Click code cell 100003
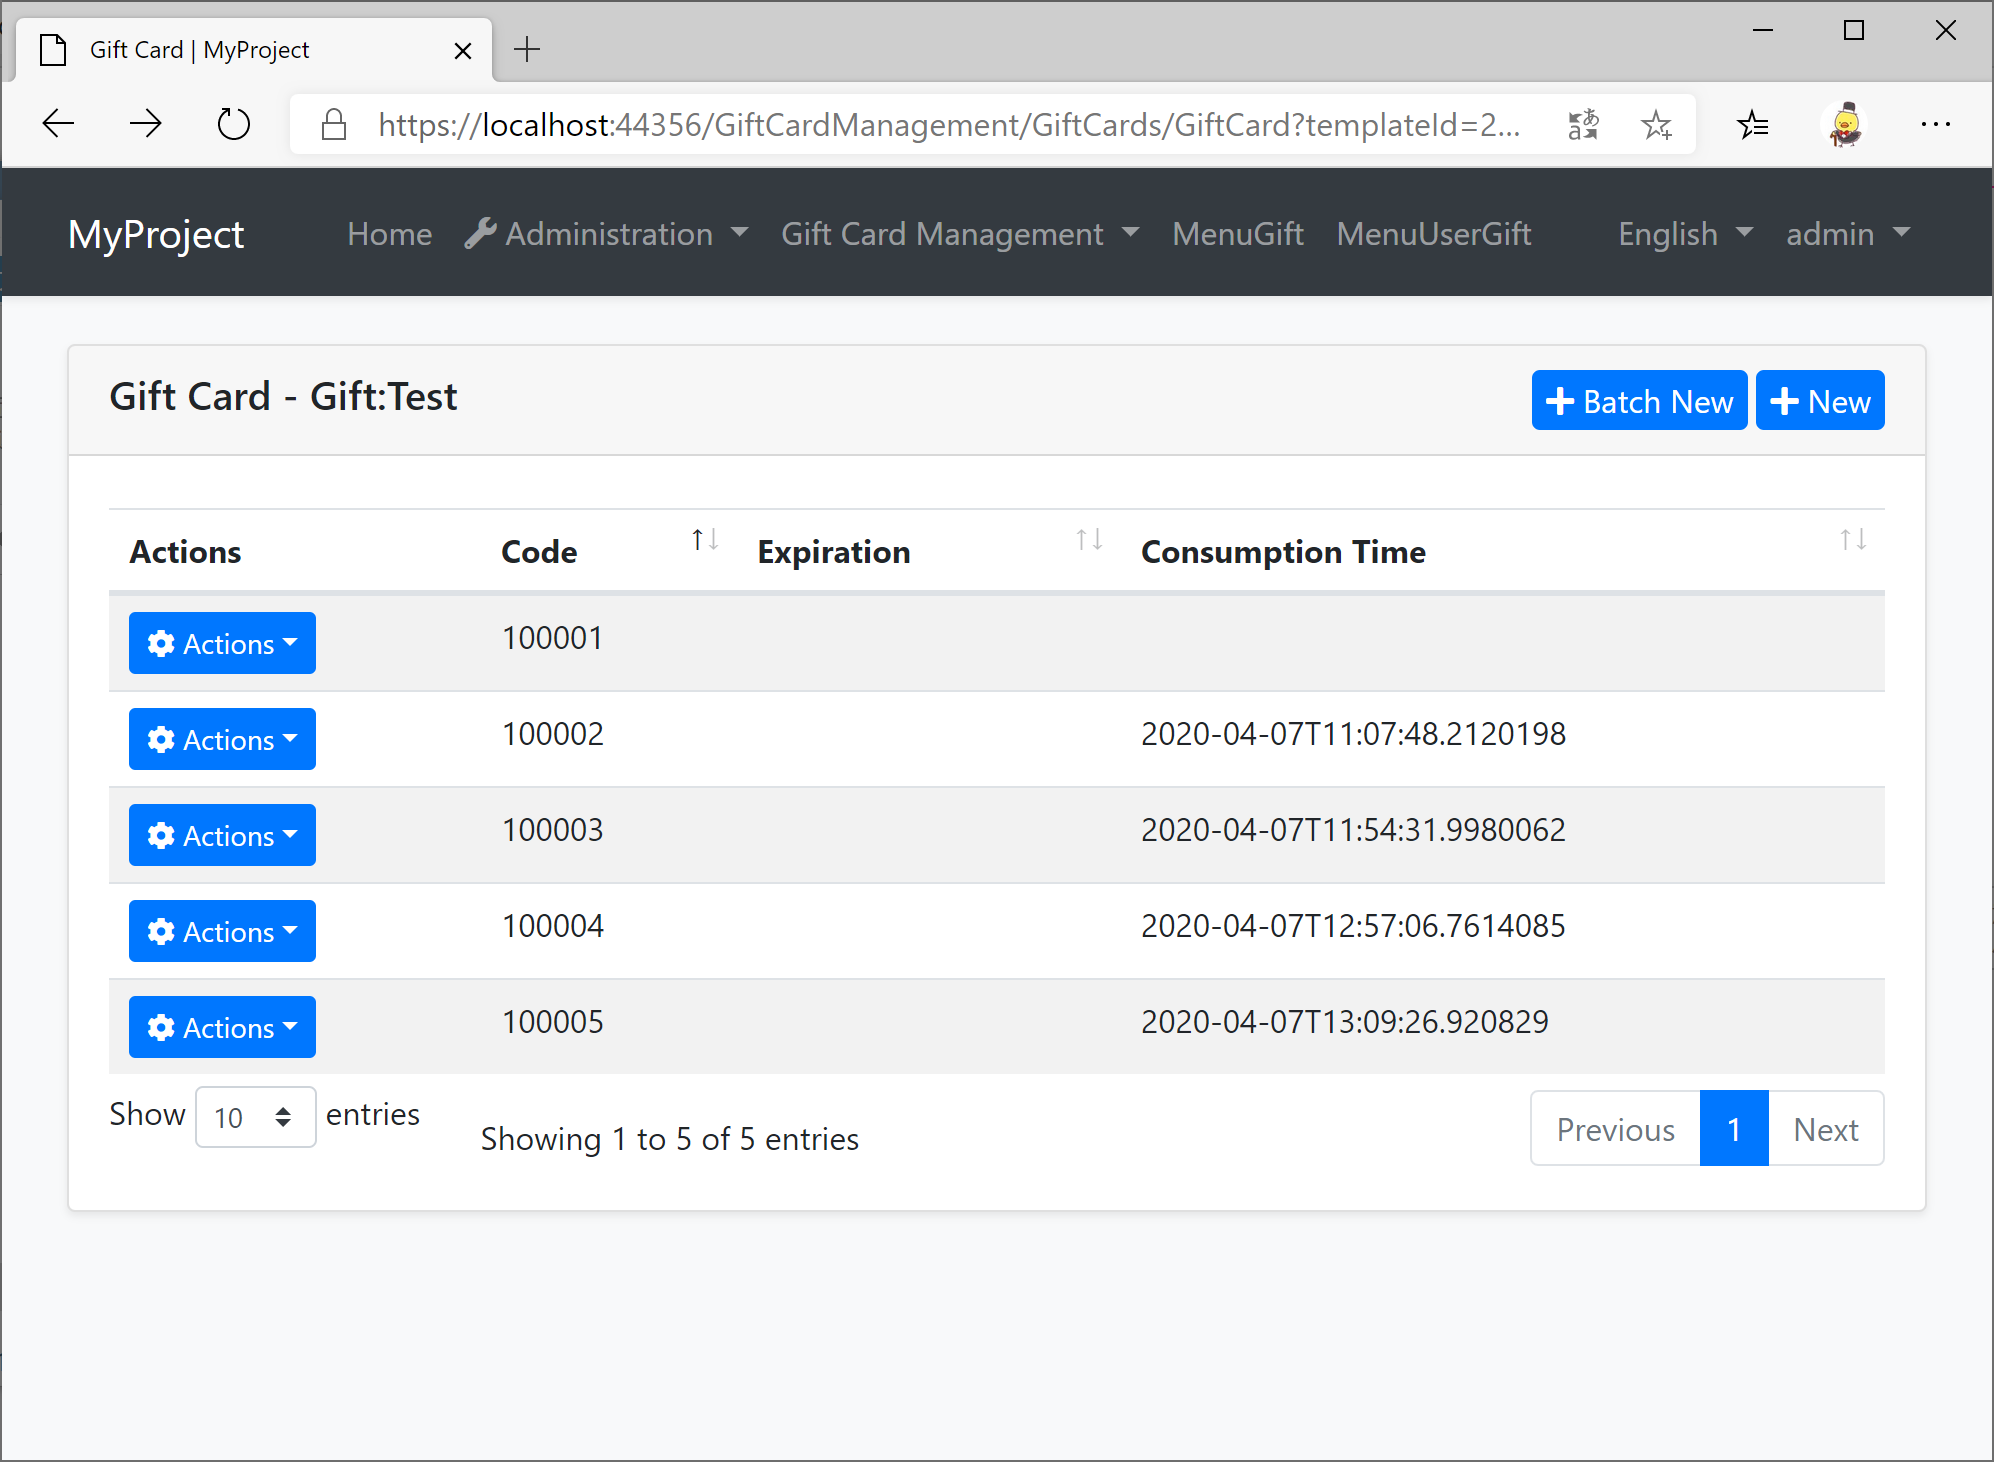Image resolution: width=1994 pixels, height=1462 pixels. pos(552,830)
